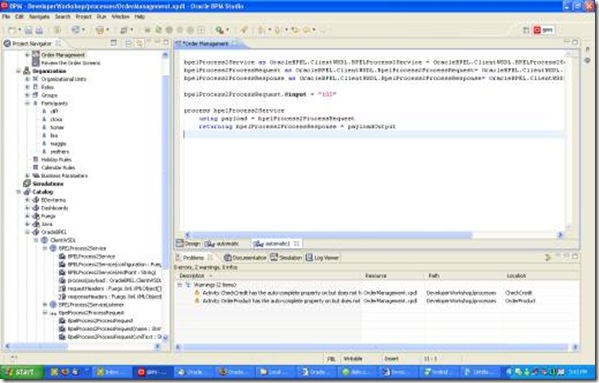Collapse the OracleBPEL catalog node
This screenshot has height=383, width=599.
point(27,232)
